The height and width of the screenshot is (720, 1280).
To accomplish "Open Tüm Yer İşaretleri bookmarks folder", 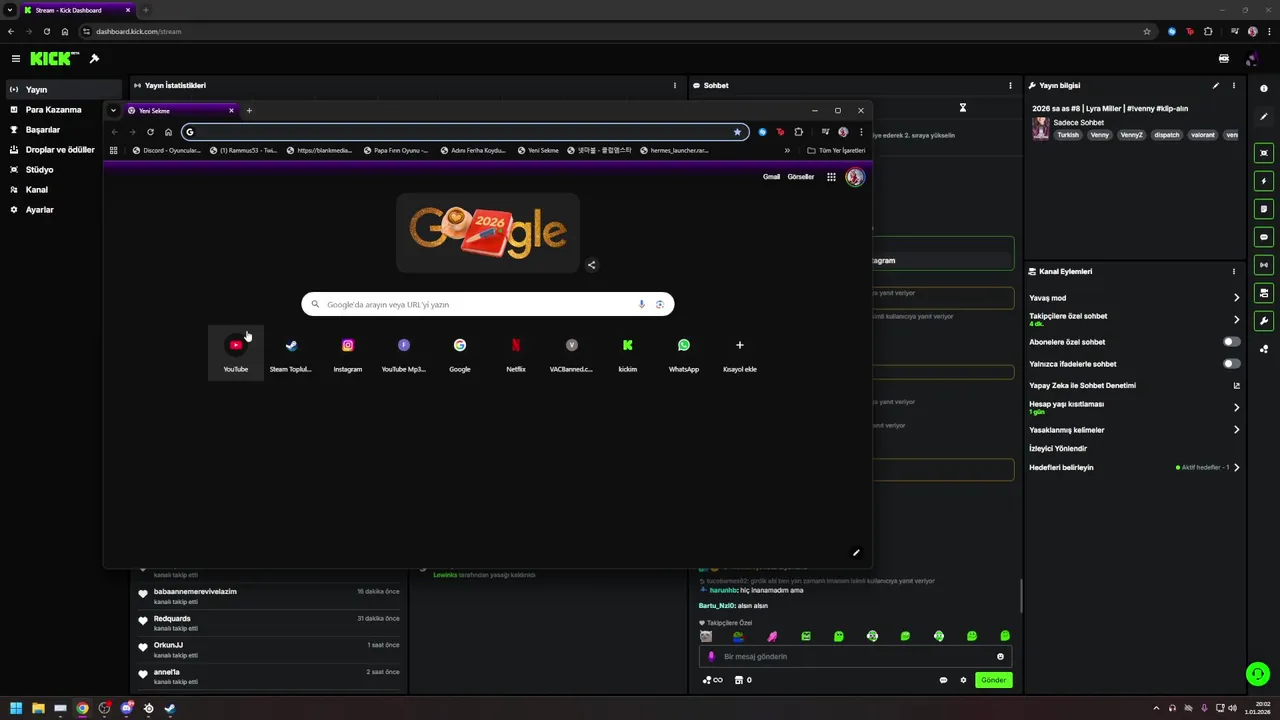I will [836, 151].
